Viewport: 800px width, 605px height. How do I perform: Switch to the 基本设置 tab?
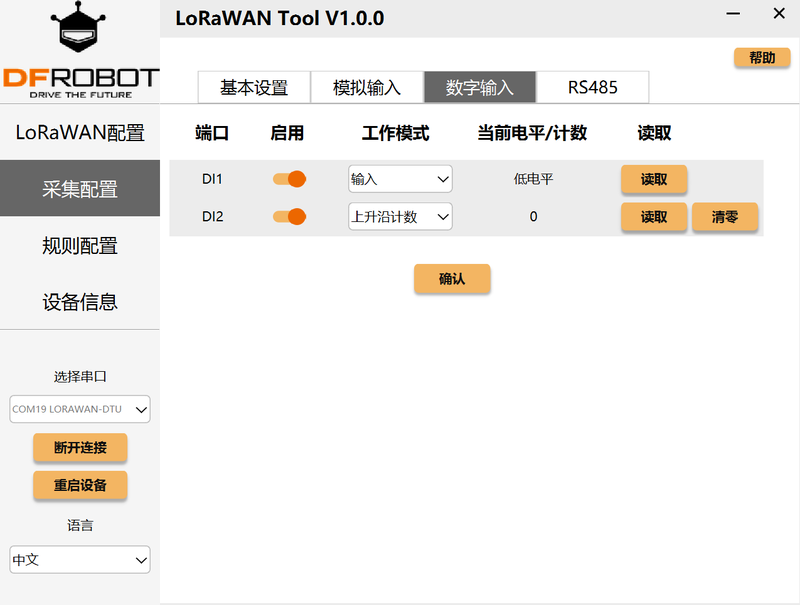tap(254, 87)
